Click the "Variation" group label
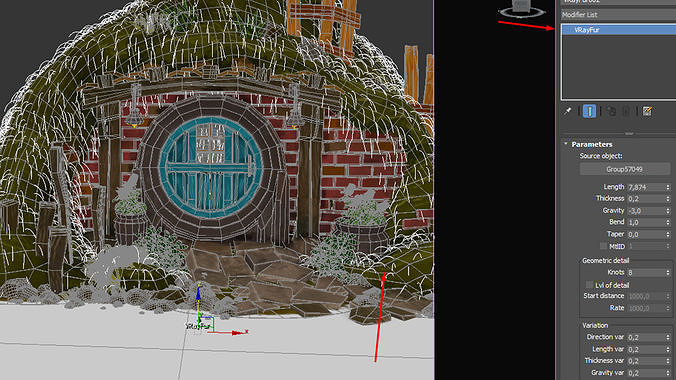Screen dimensions: 676x380 click(595, 325)
